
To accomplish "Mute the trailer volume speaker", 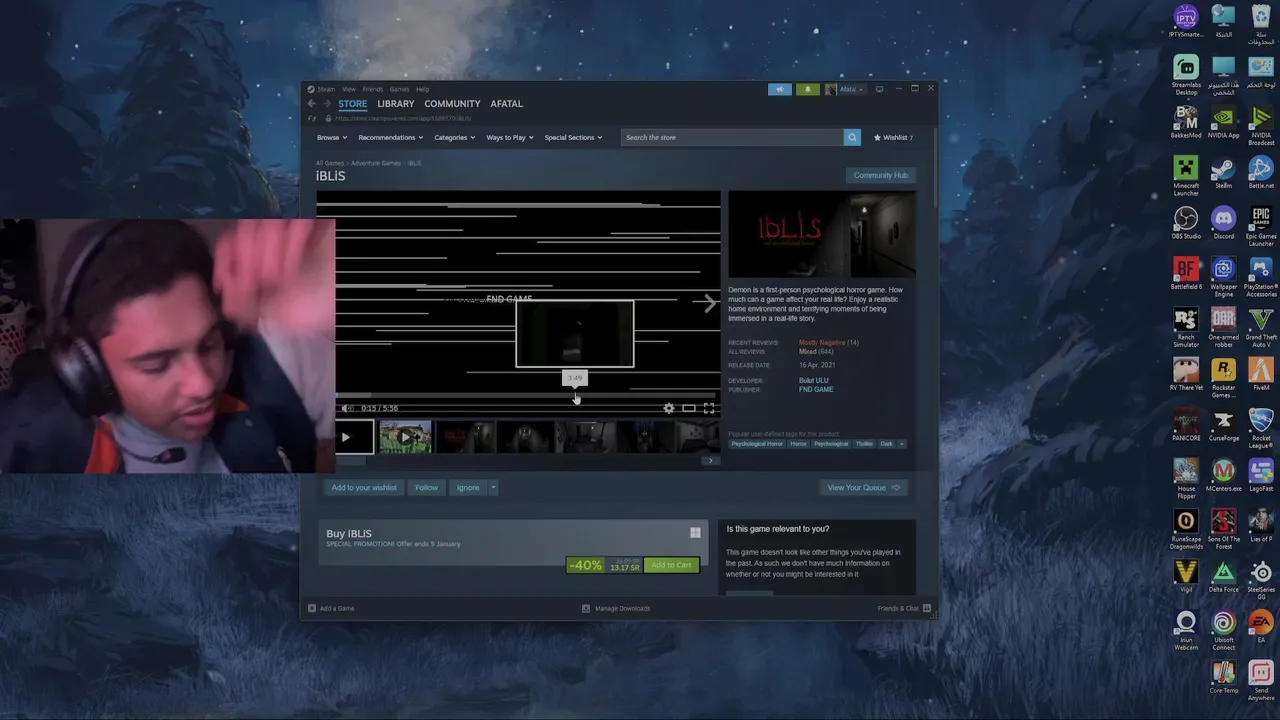I will tap(346, 408).
